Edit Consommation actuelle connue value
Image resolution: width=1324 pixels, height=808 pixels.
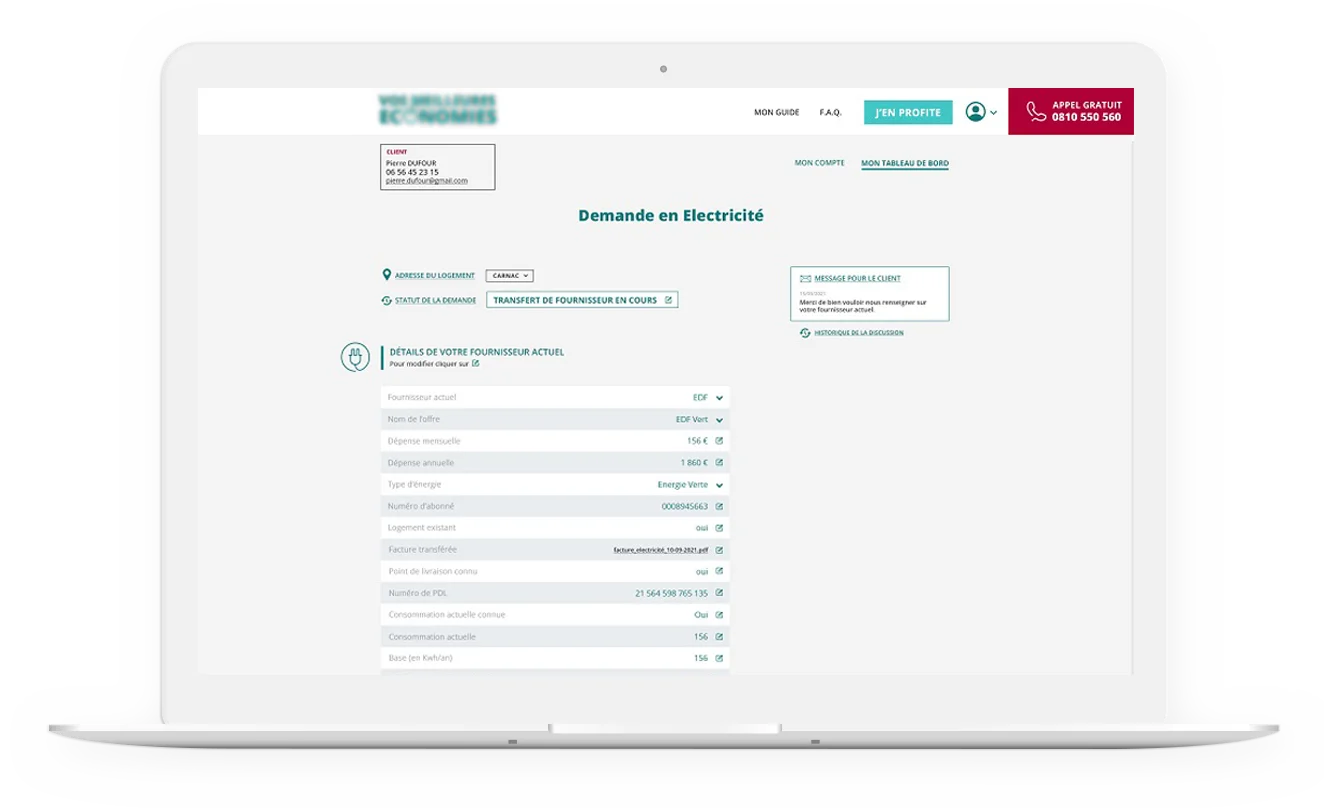click(x=719, y=615)
